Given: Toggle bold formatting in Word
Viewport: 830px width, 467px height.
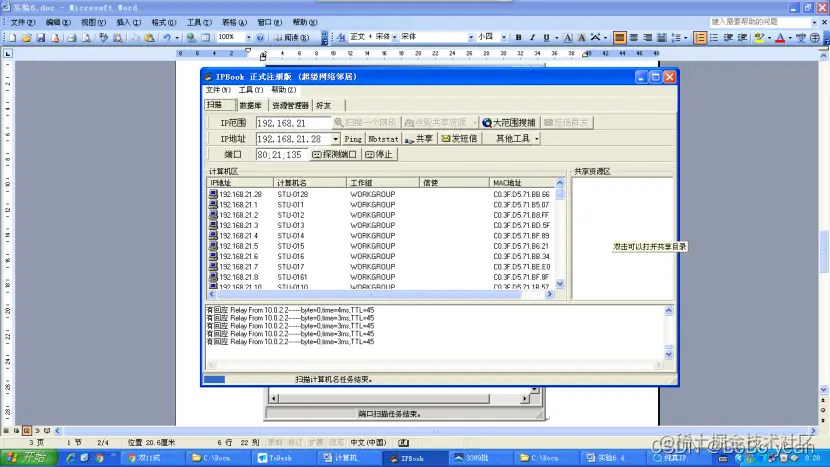Looking at the screenshot, I should 518,37.
